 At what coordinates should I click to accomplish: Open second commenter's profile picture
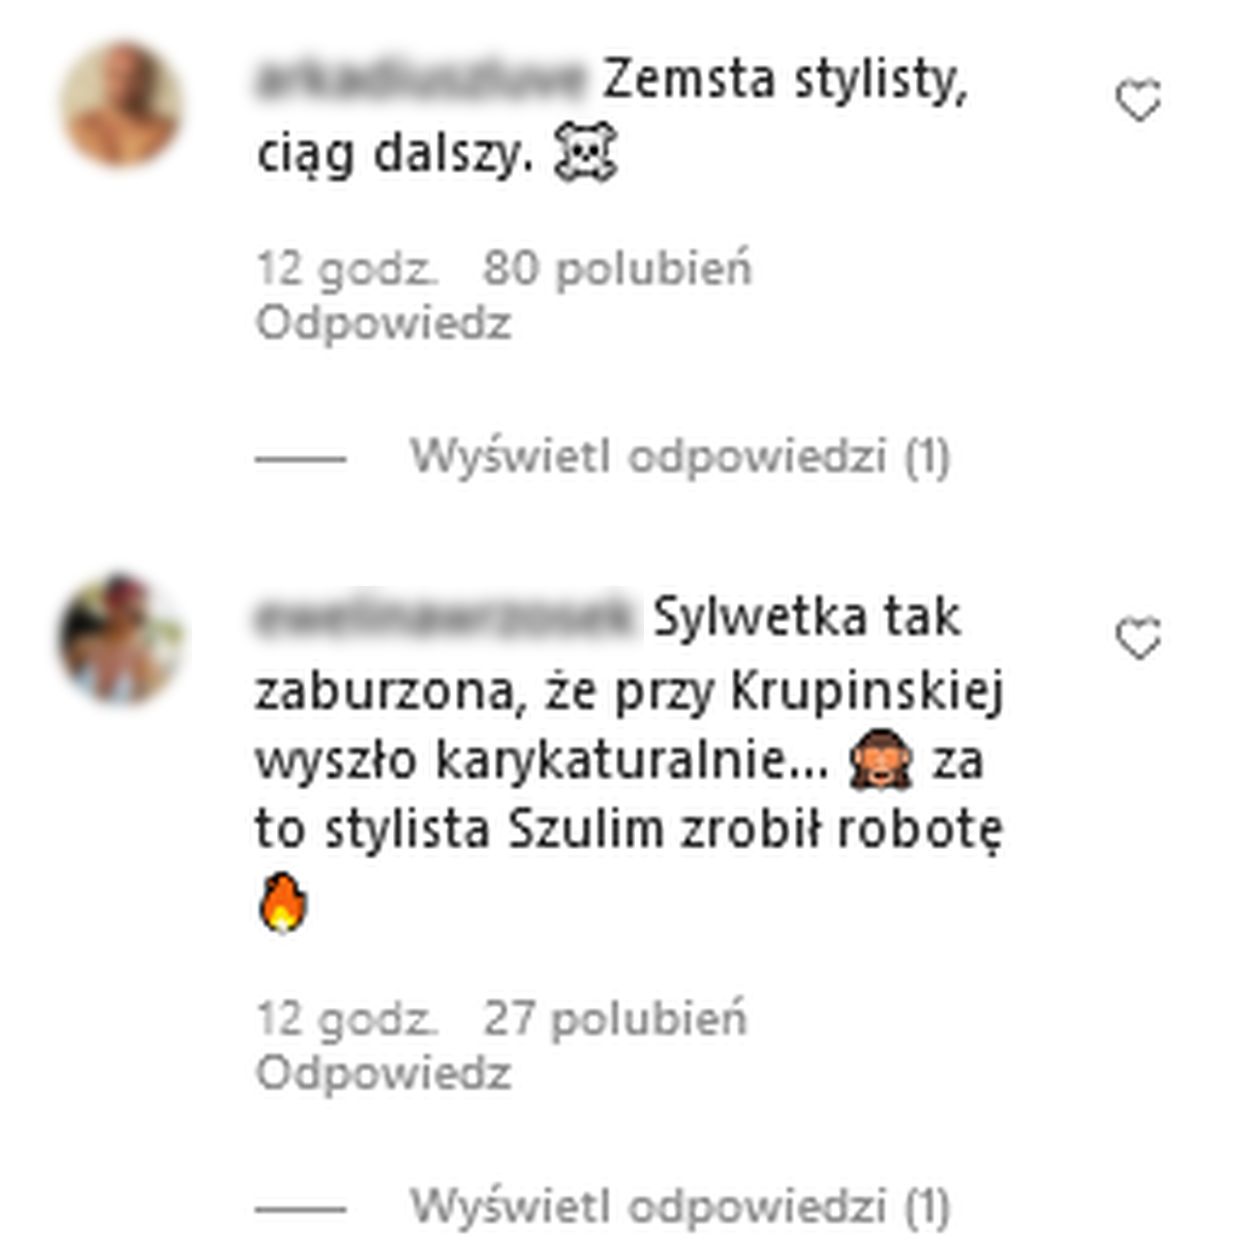coord(122,639)
